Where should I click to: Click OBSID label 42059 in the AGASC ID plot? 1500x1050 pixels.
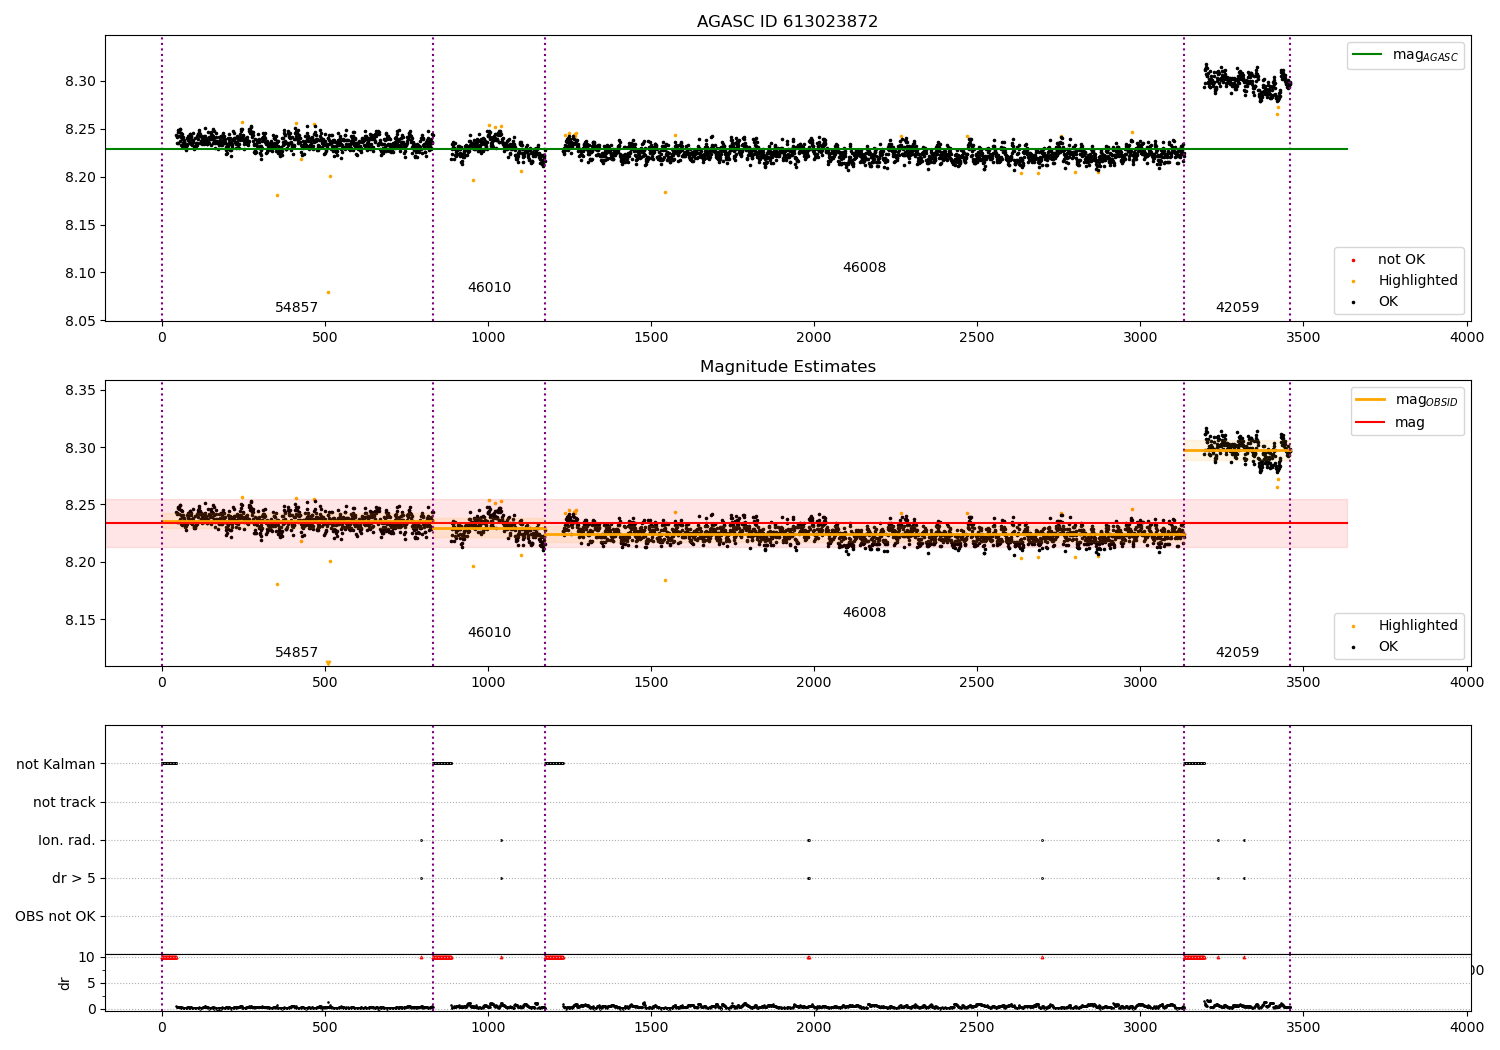[1237, 308]
